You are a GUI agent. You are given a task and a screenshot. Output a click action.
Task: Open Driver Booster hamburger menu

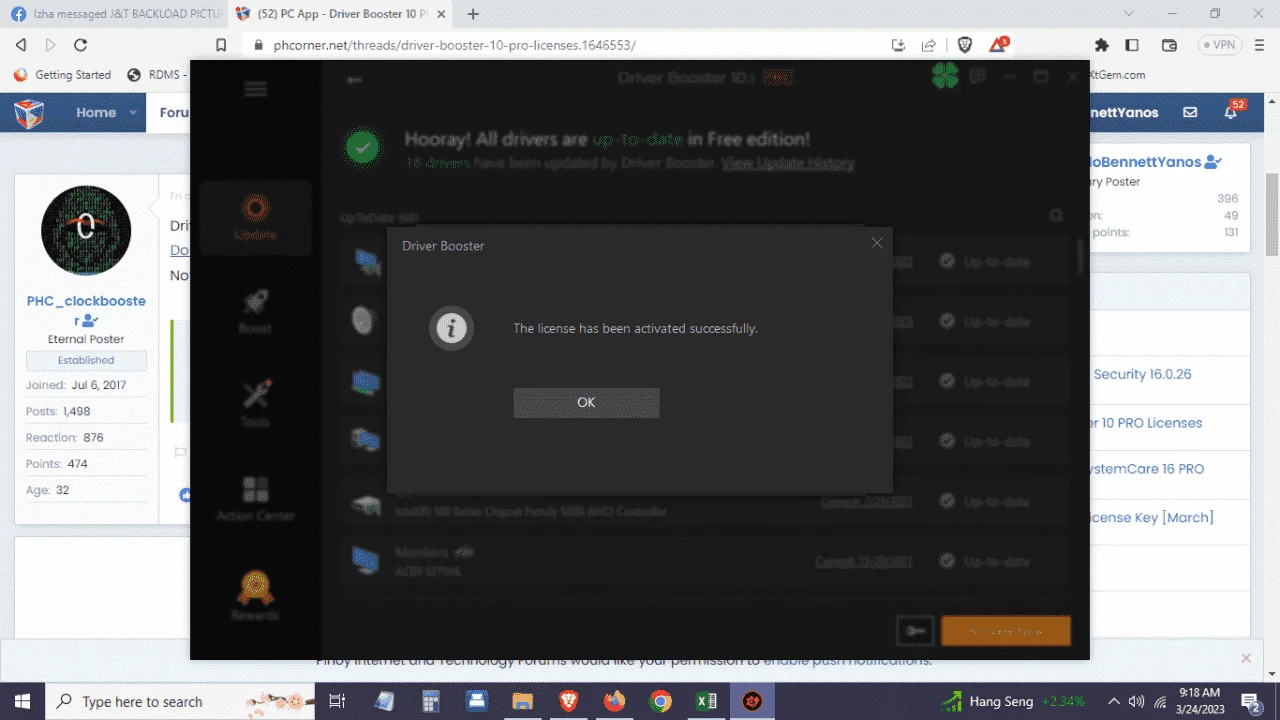256,89
